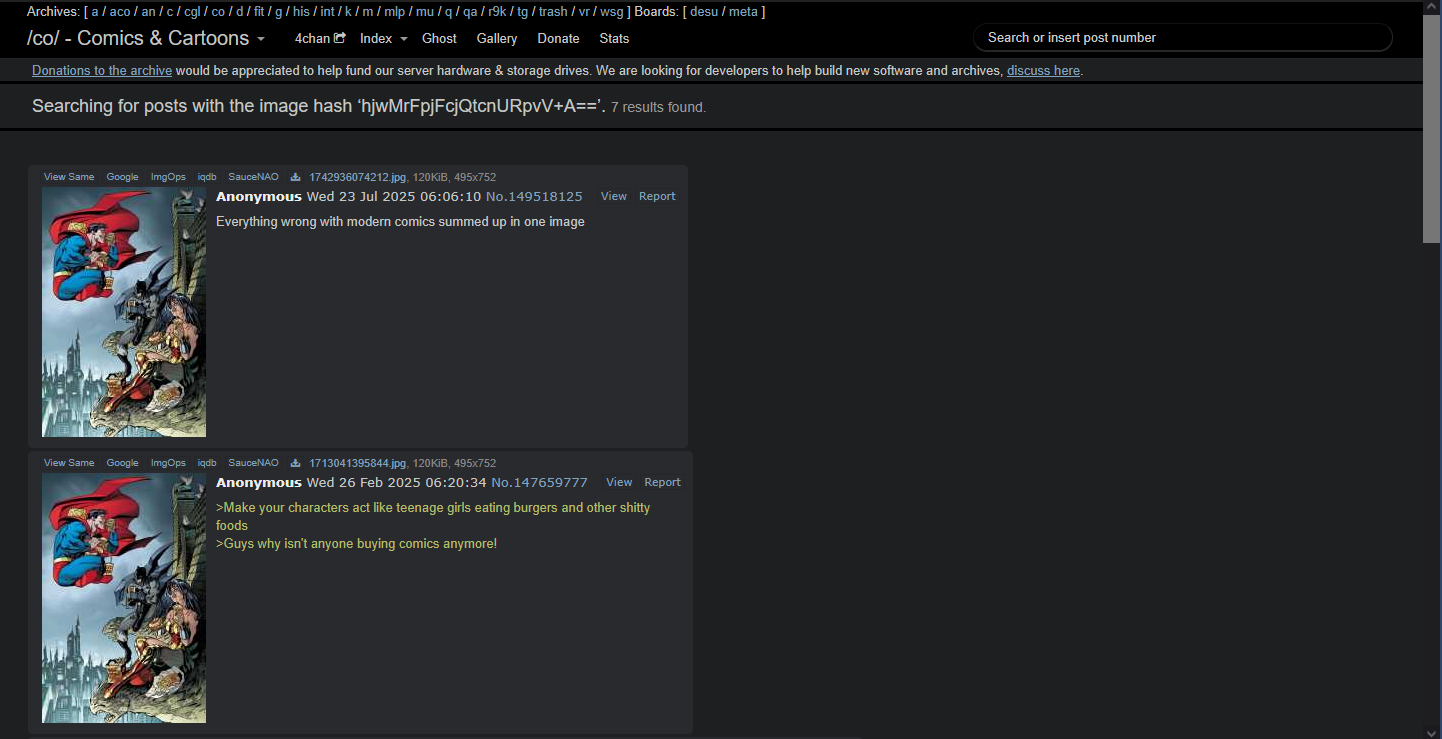This screenshot has height=739, width=1442.
Task: Open the file link 1713041395844.jpg
Action: [x=357, y=463]
